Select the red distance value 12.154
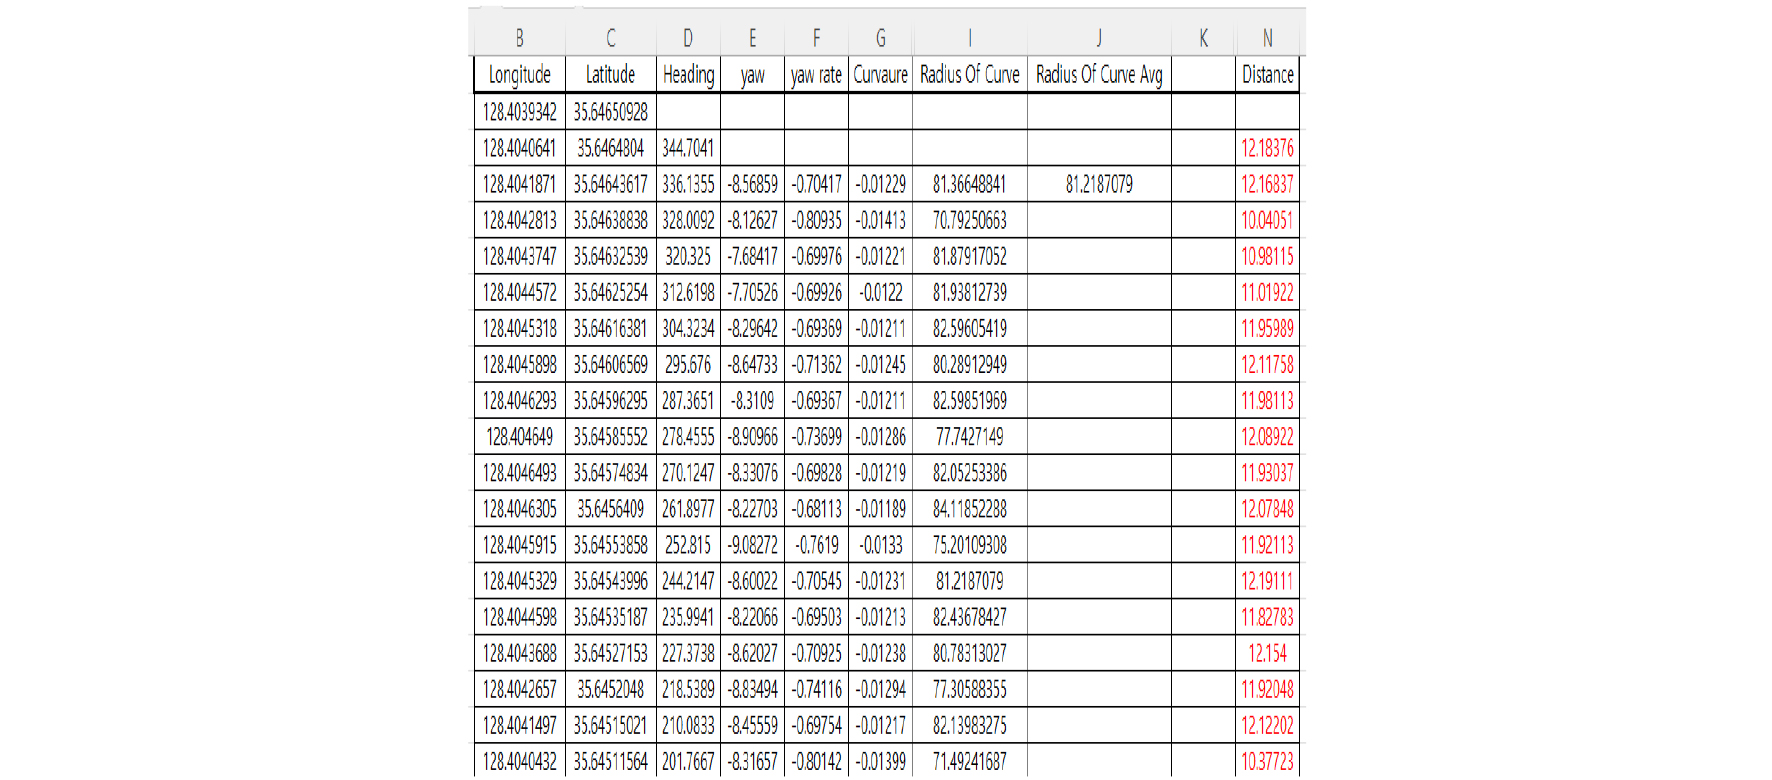Screen dimensions: 1772x780 (x=1267, y=653)
